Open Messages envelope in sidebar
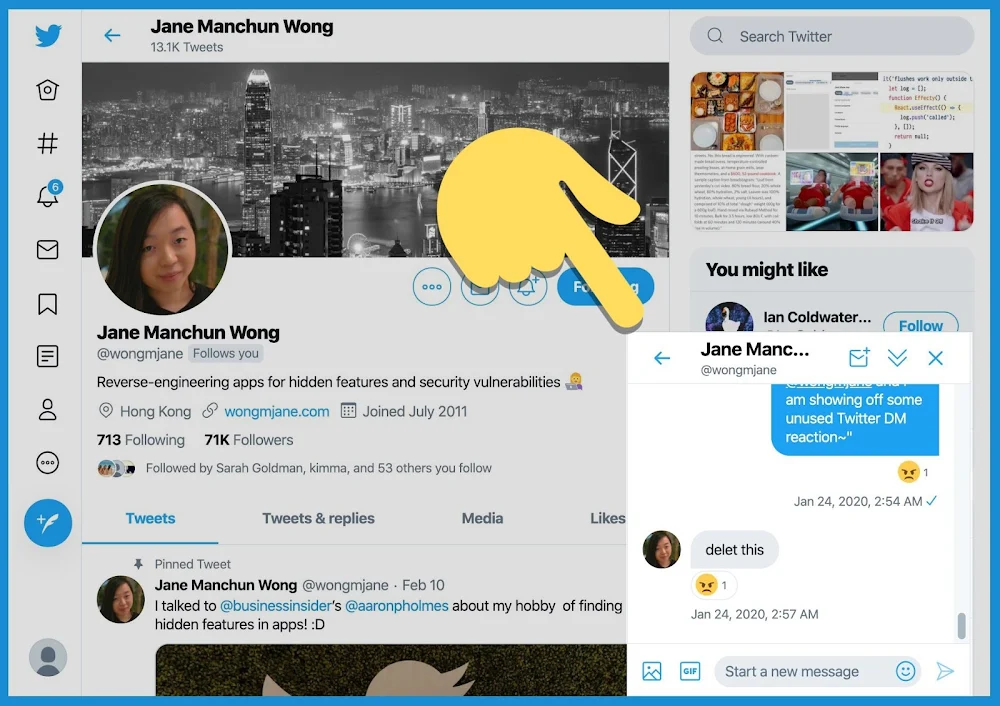This screenshot has width=1000, height=706. 48,249
